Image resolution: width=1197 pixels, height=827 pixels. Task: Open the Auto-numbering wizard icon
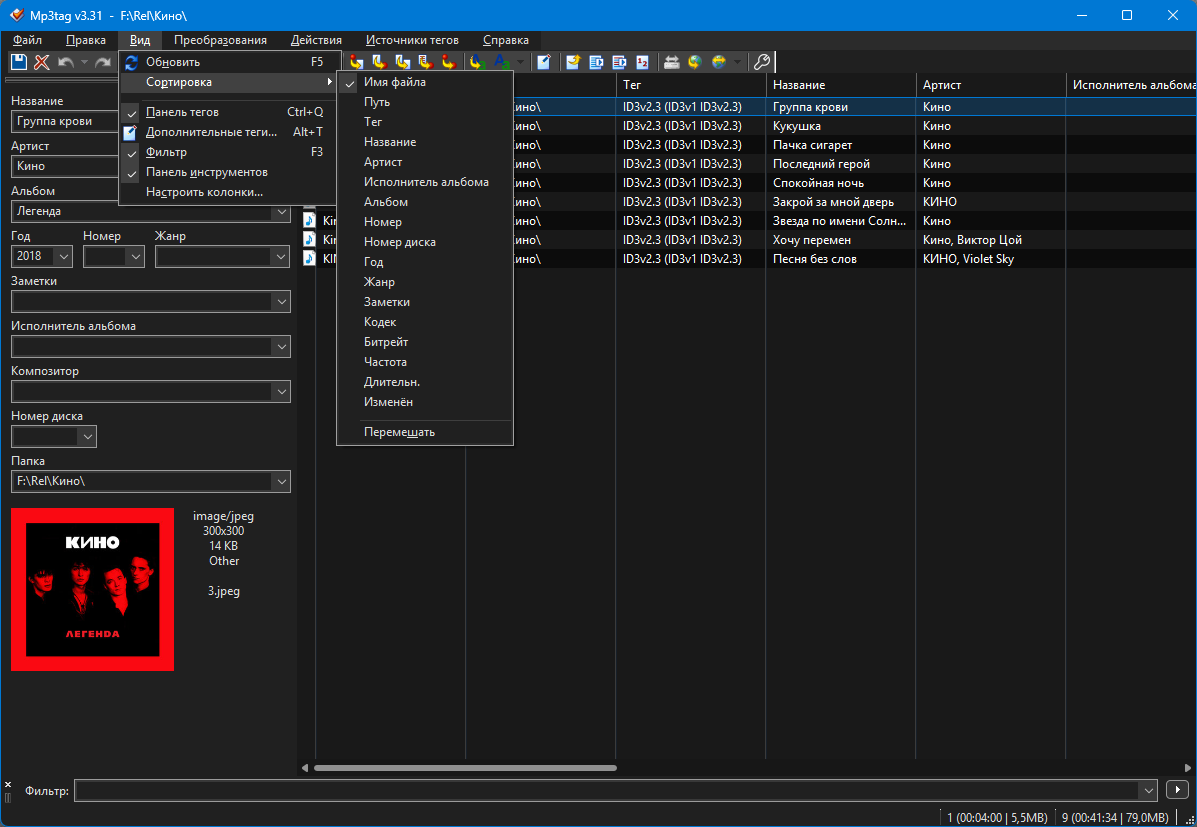[643, 63]
